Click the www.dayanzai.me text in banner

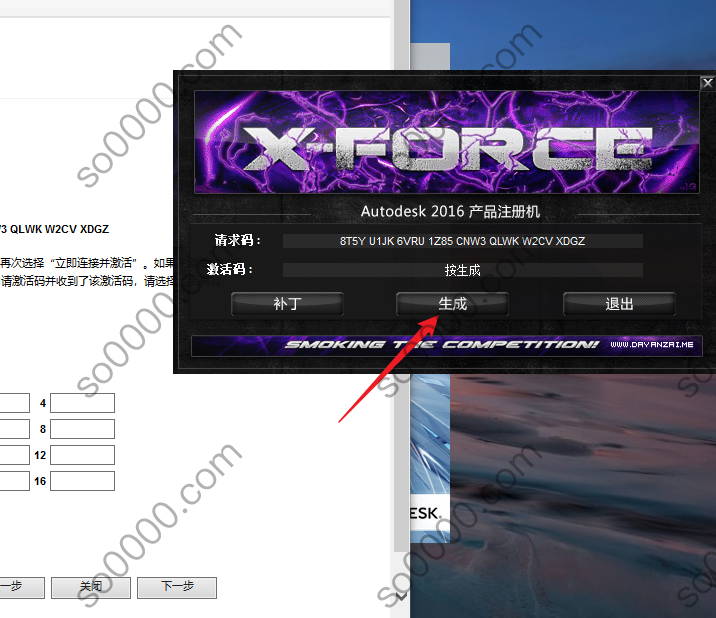[652, 344]
